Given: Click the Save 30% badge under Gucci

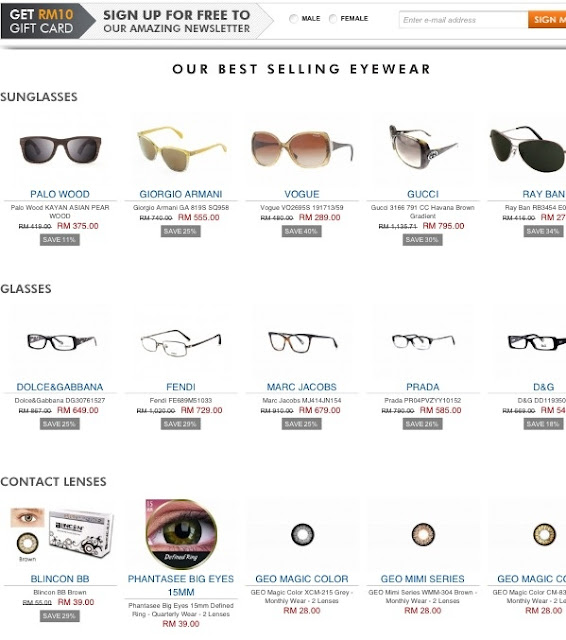Looking at the screenshot, I should [x=422, y=240].
